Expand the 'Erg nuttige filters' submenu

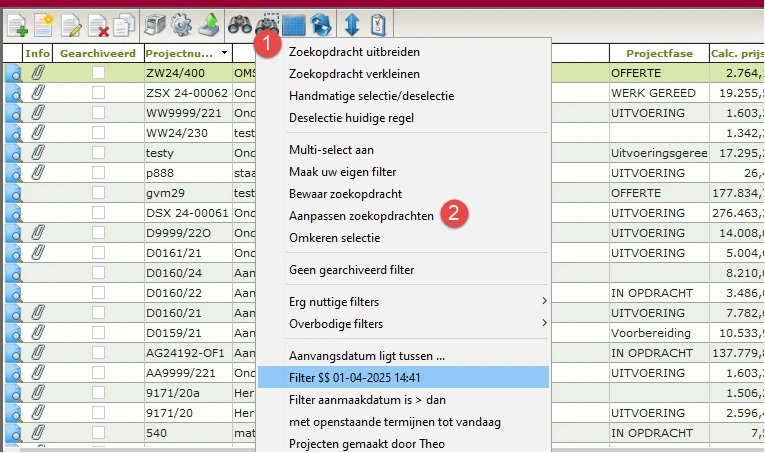pos(400,301)
